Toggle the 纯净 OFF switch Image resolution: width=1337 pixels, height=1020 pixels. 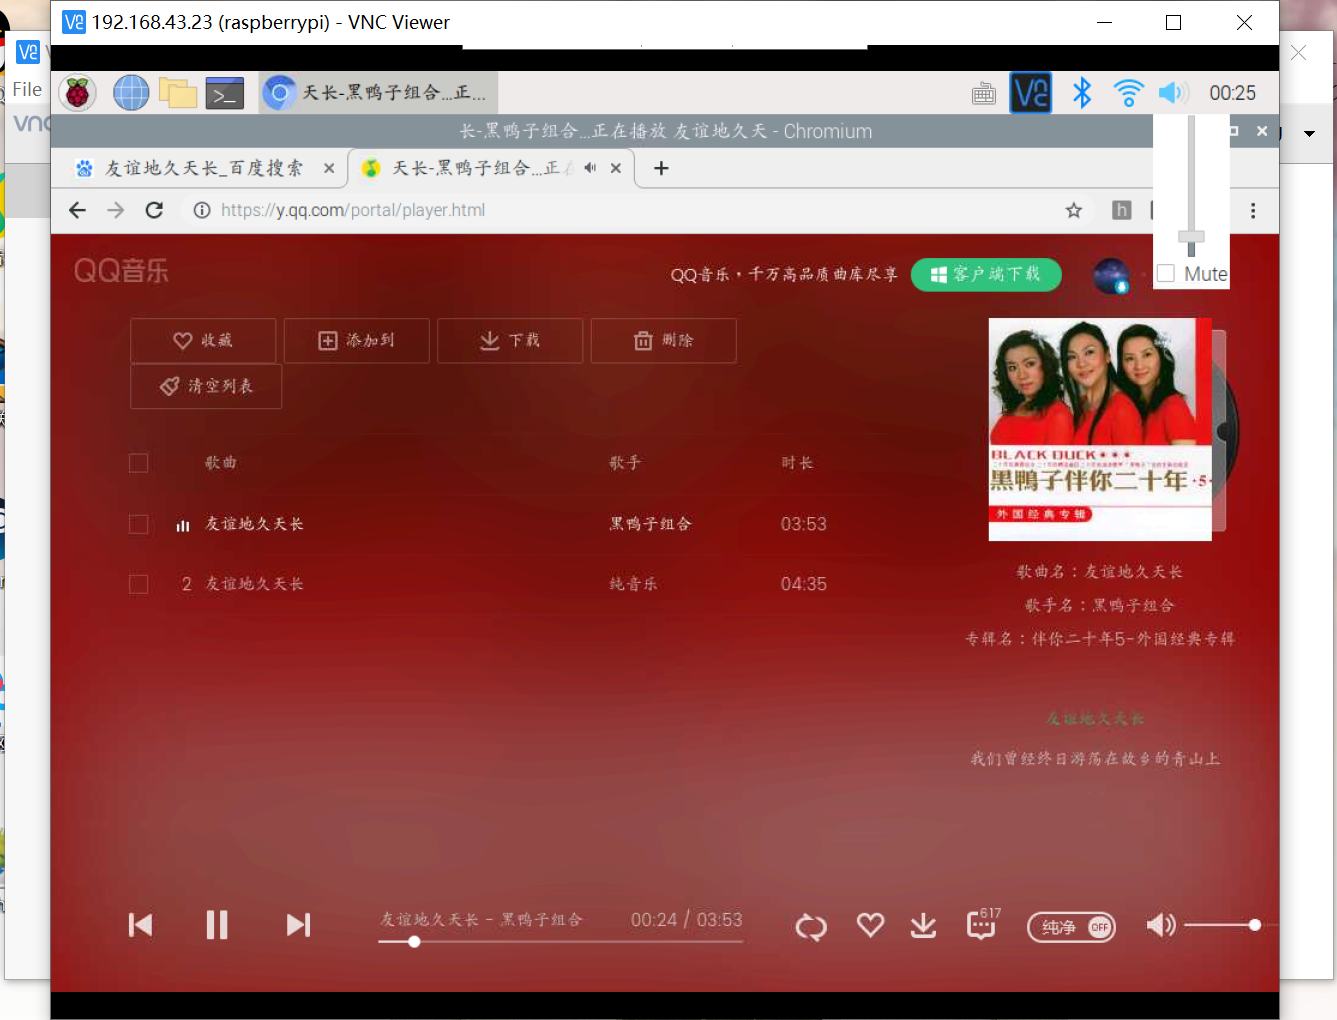[x=1071, y=927]
